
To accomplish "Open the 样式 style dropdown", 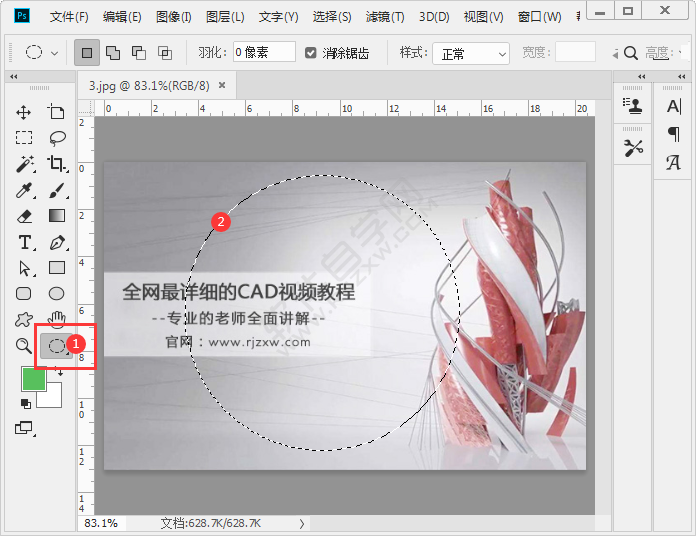I will (471, 54).
